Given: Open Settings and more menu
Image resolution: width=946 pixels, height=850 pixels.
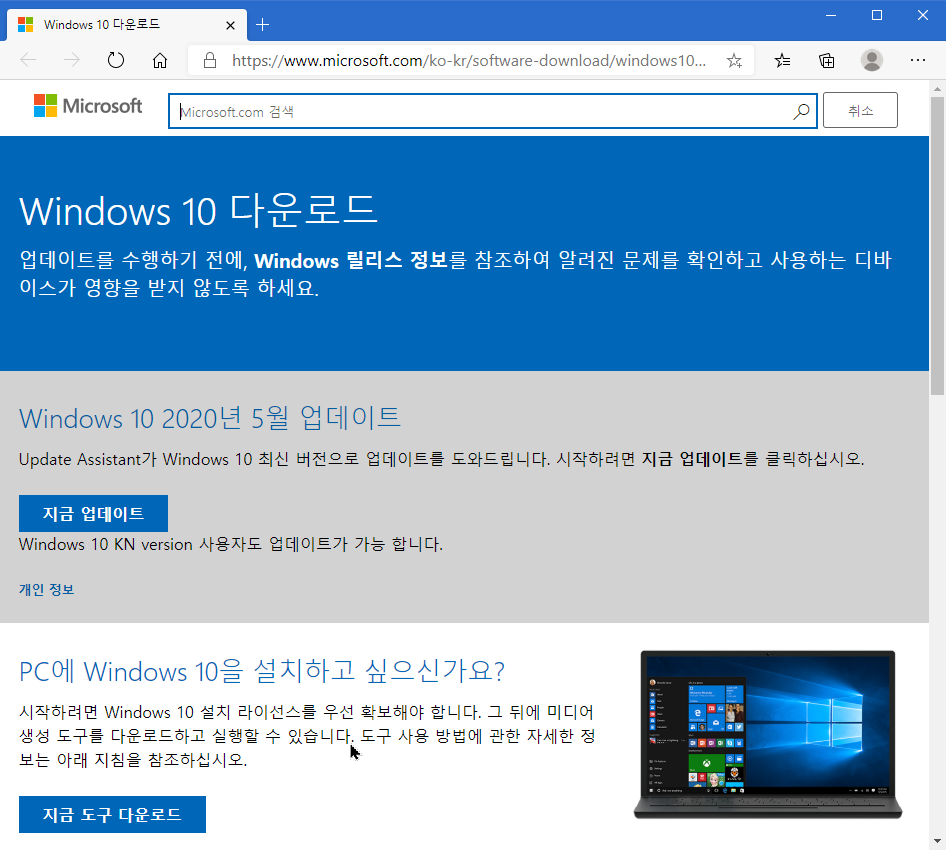Looking at the screenshot, I should tap(918, 60).
